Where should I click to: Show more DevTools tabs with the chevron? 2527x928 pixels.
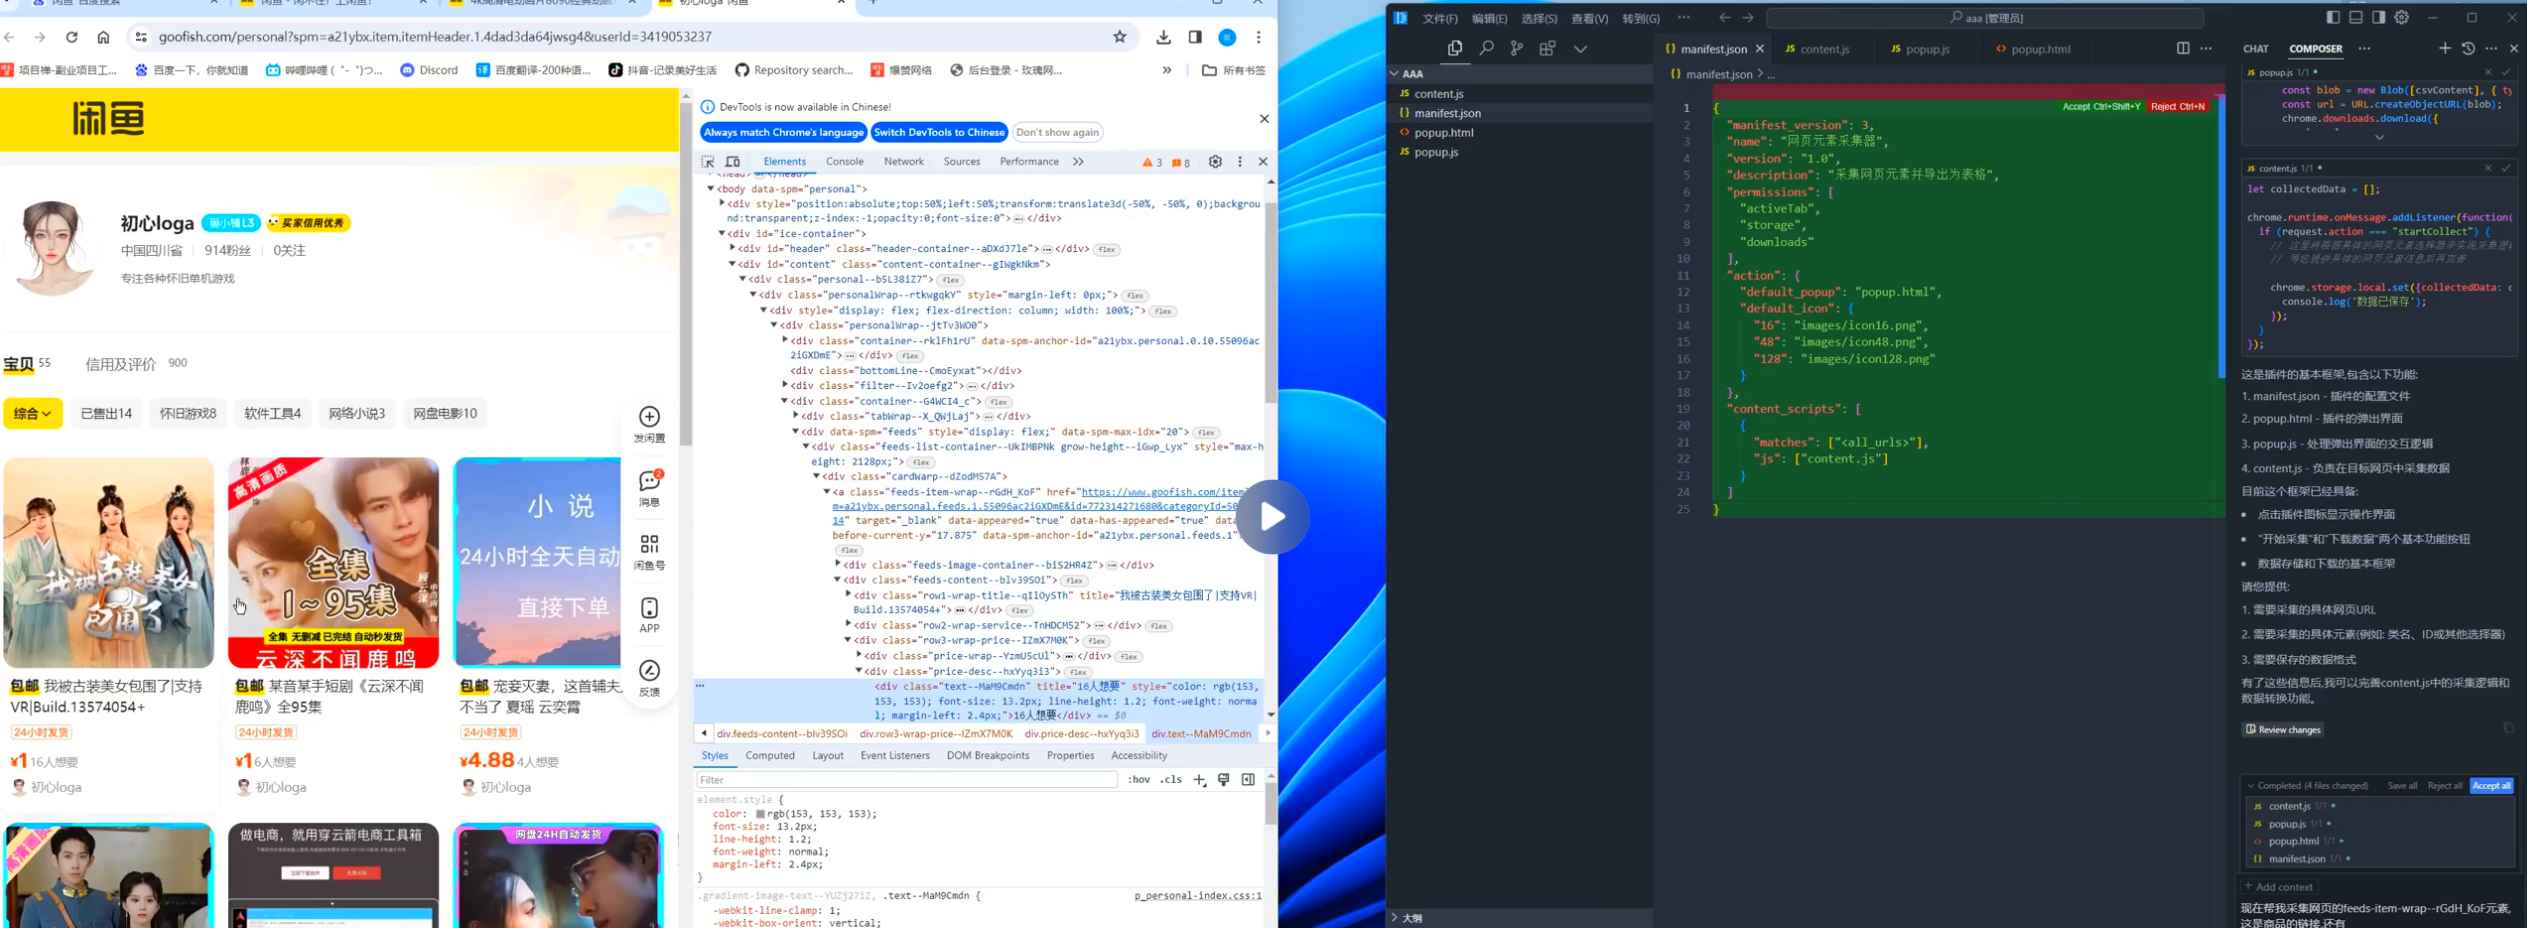pyautogui.click(x=1078, y=161)
